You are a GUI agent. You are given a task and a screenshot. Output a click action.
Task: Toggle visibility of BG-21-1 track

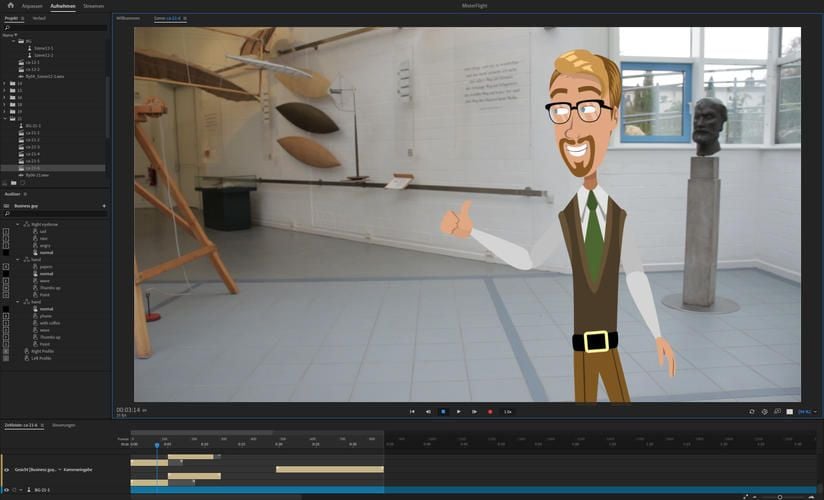click(6, 490)
